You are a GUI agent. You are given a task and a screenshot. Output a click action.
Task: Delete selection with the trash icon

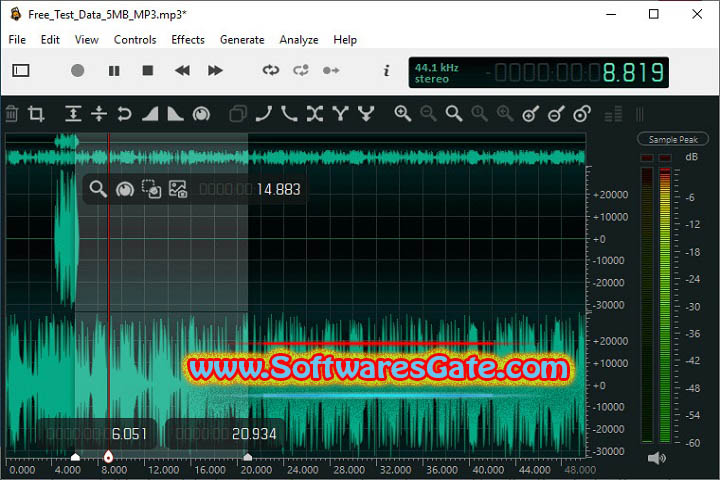[12, 113]
